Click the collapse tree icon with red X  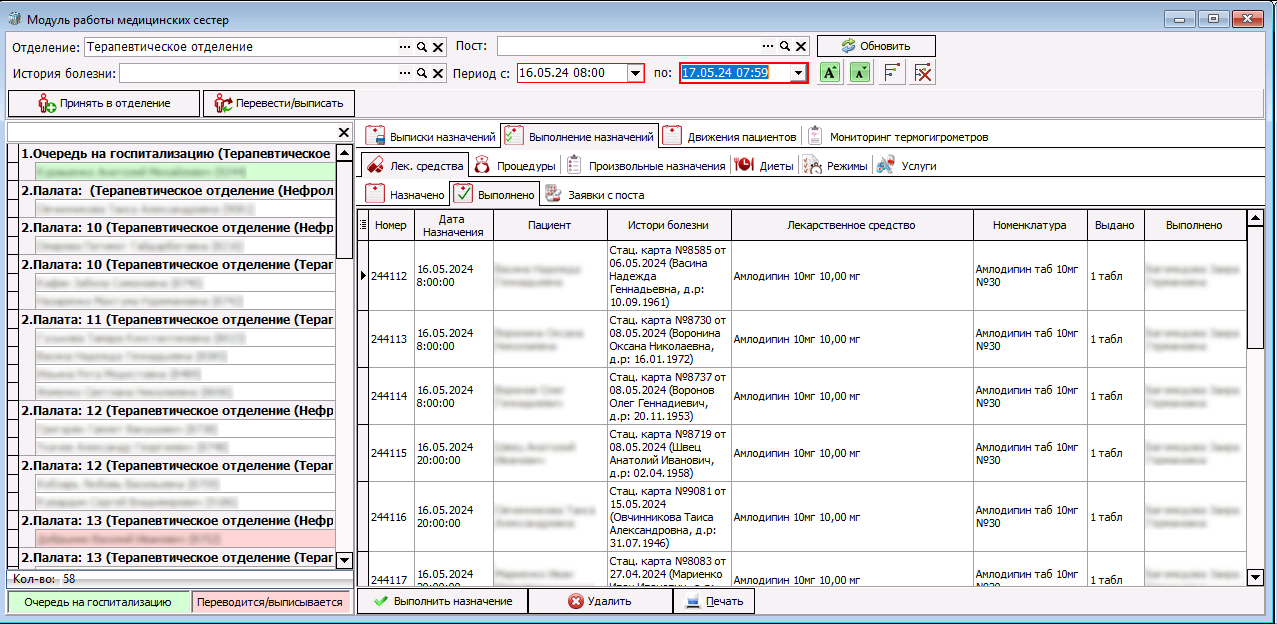923,73
